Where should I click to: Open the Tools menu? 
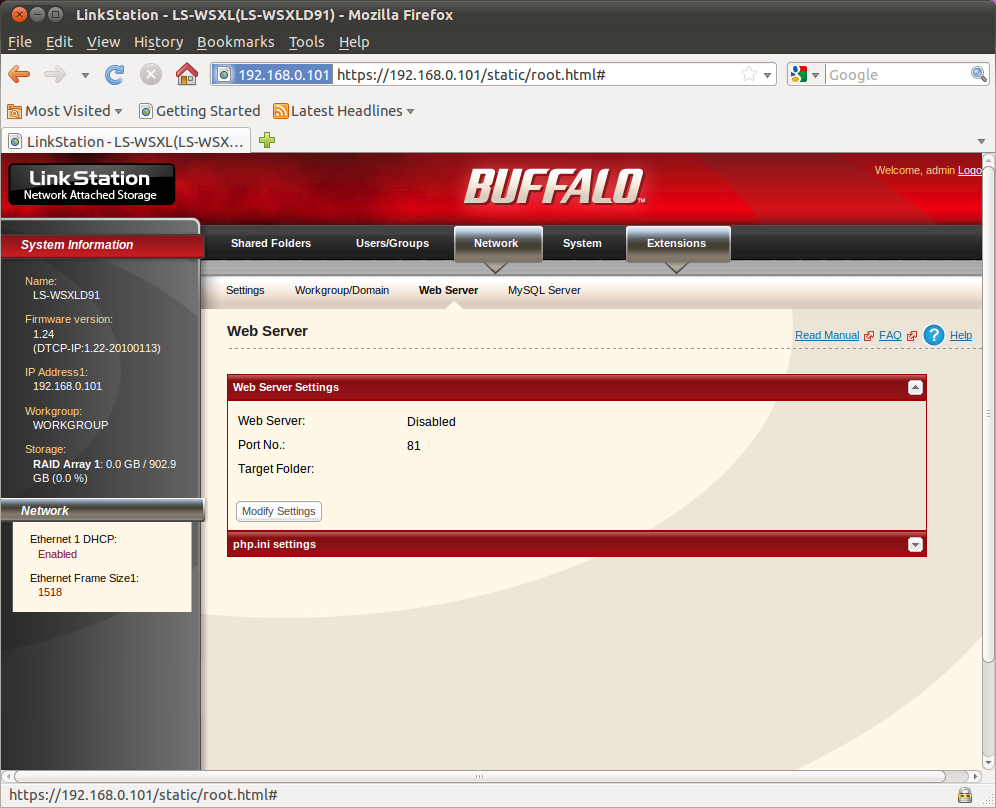306,42
